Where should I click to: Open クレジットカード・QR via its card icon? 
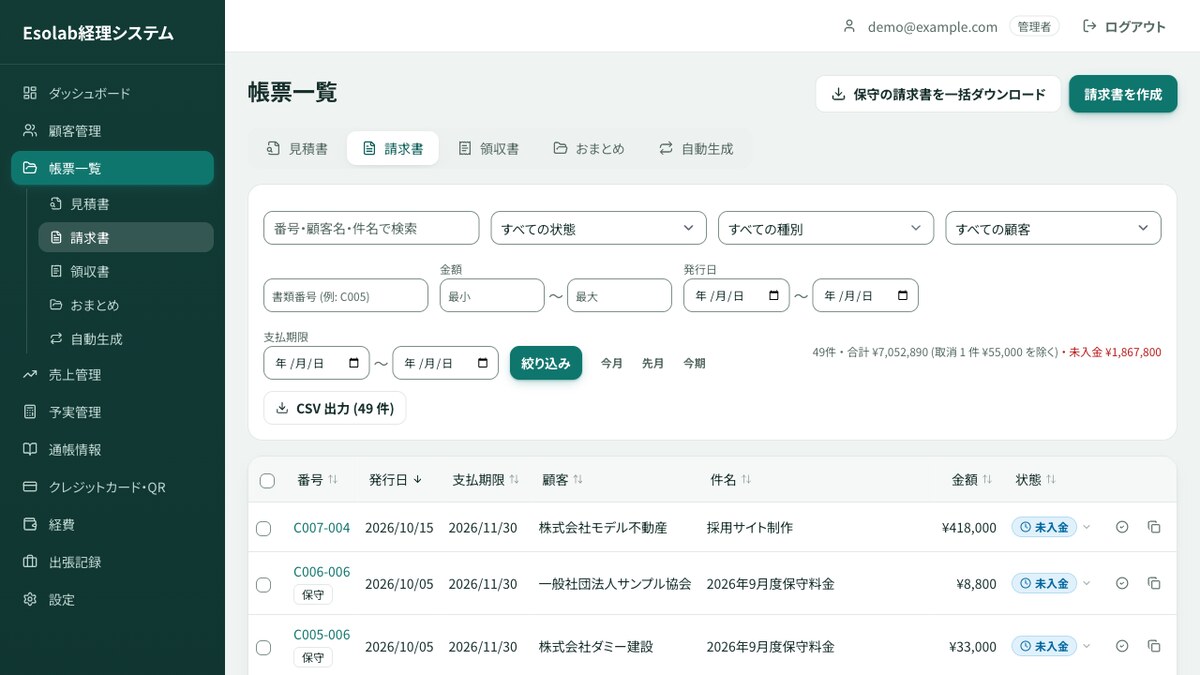click(x=30, y=487)
